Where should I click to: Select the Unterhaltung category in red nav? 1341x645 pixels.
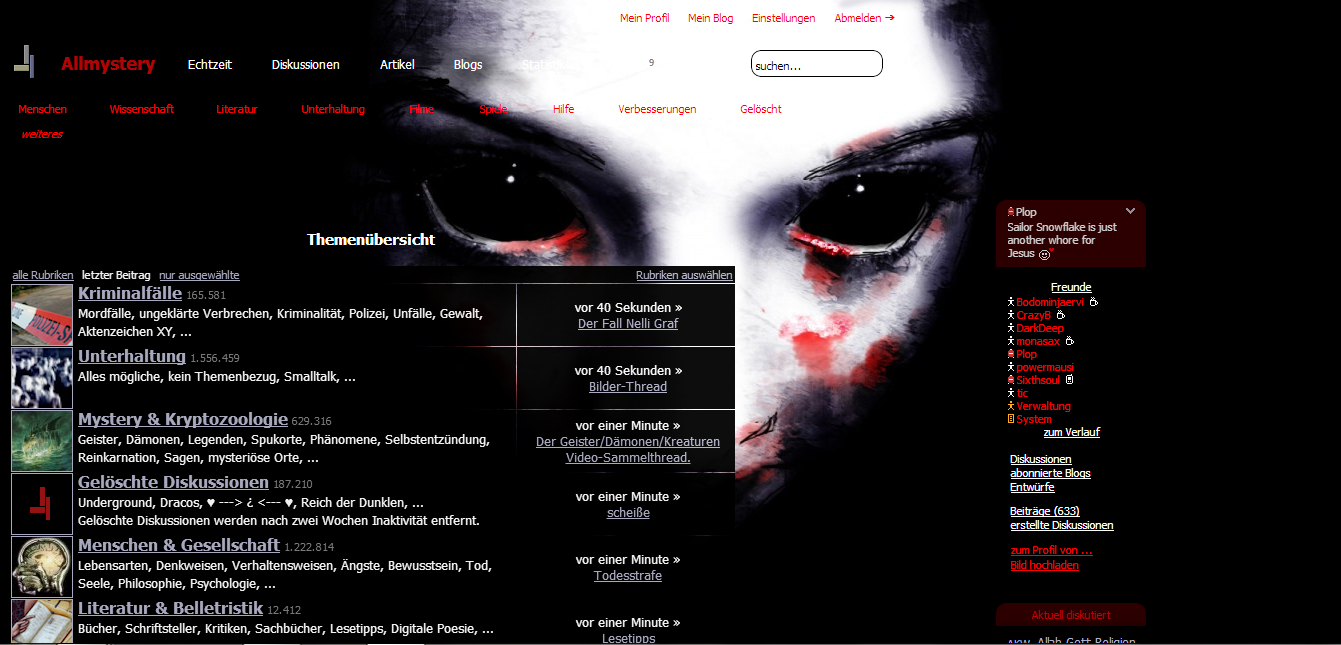(333, 109)
